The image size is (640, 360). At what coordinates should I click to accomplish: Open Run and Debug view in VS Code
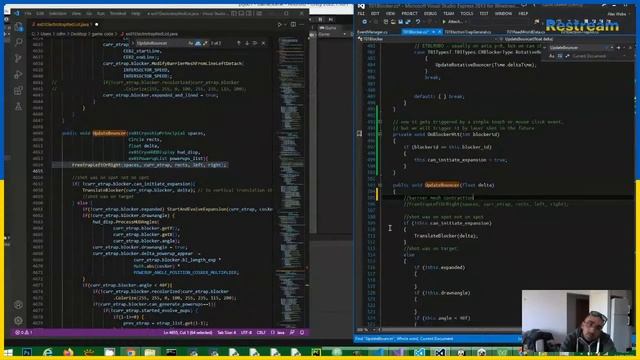pyautogui.click(x=18, y=75)
